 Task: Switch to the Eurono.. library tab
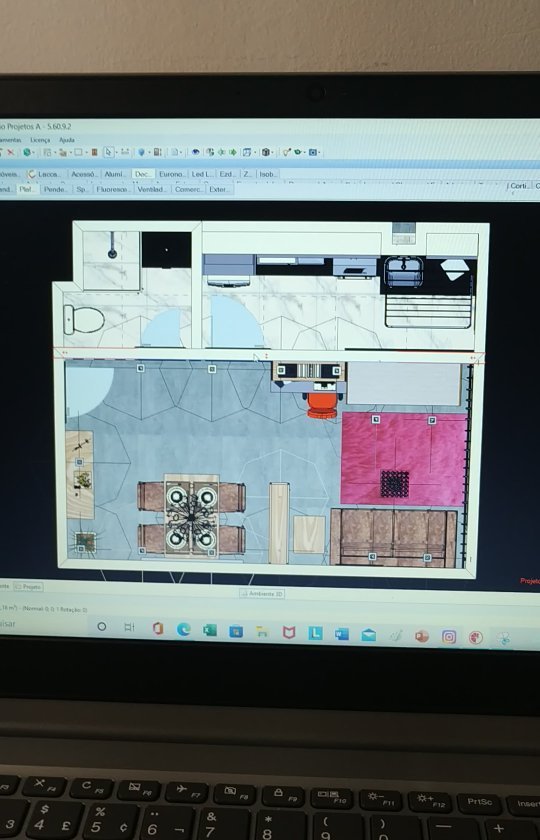click(171, 174)
